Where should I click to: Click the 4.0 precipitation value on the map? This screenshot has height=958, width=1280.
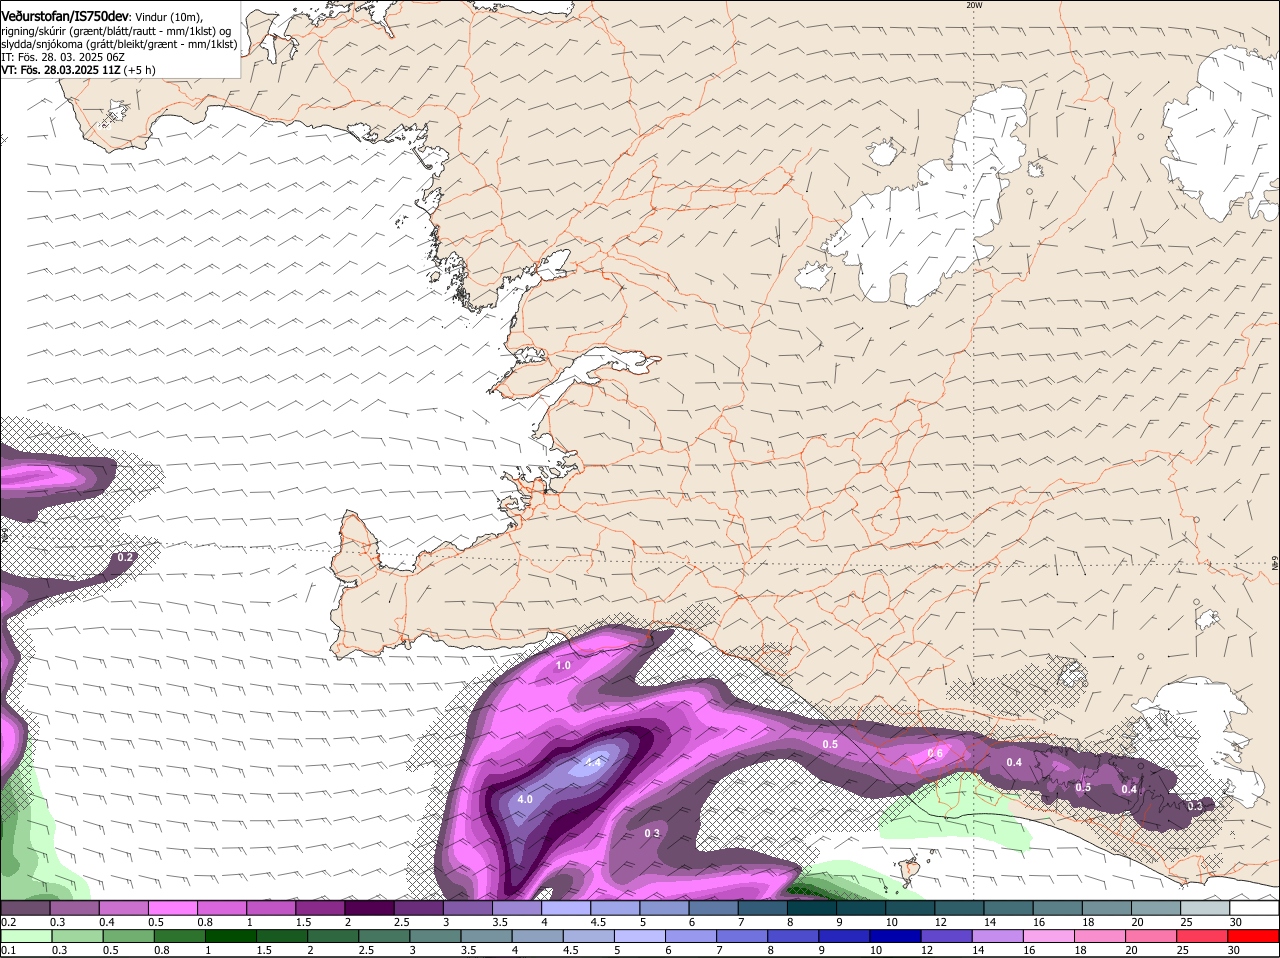(525, 800)
